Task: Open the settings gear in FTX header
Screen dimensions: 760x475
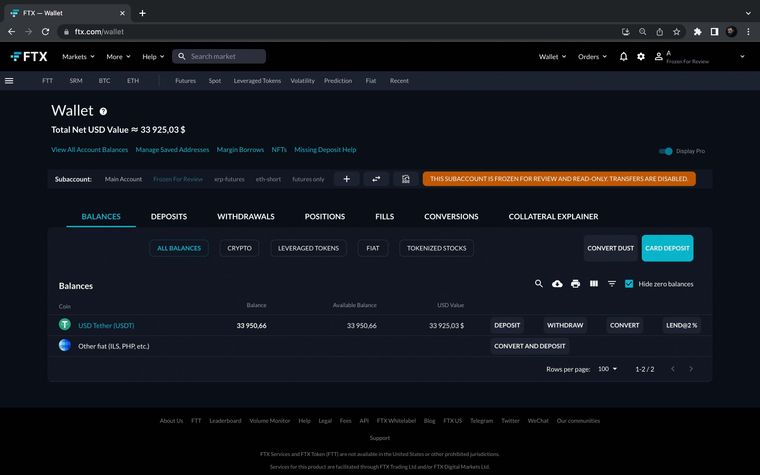Action: point(641,57)
